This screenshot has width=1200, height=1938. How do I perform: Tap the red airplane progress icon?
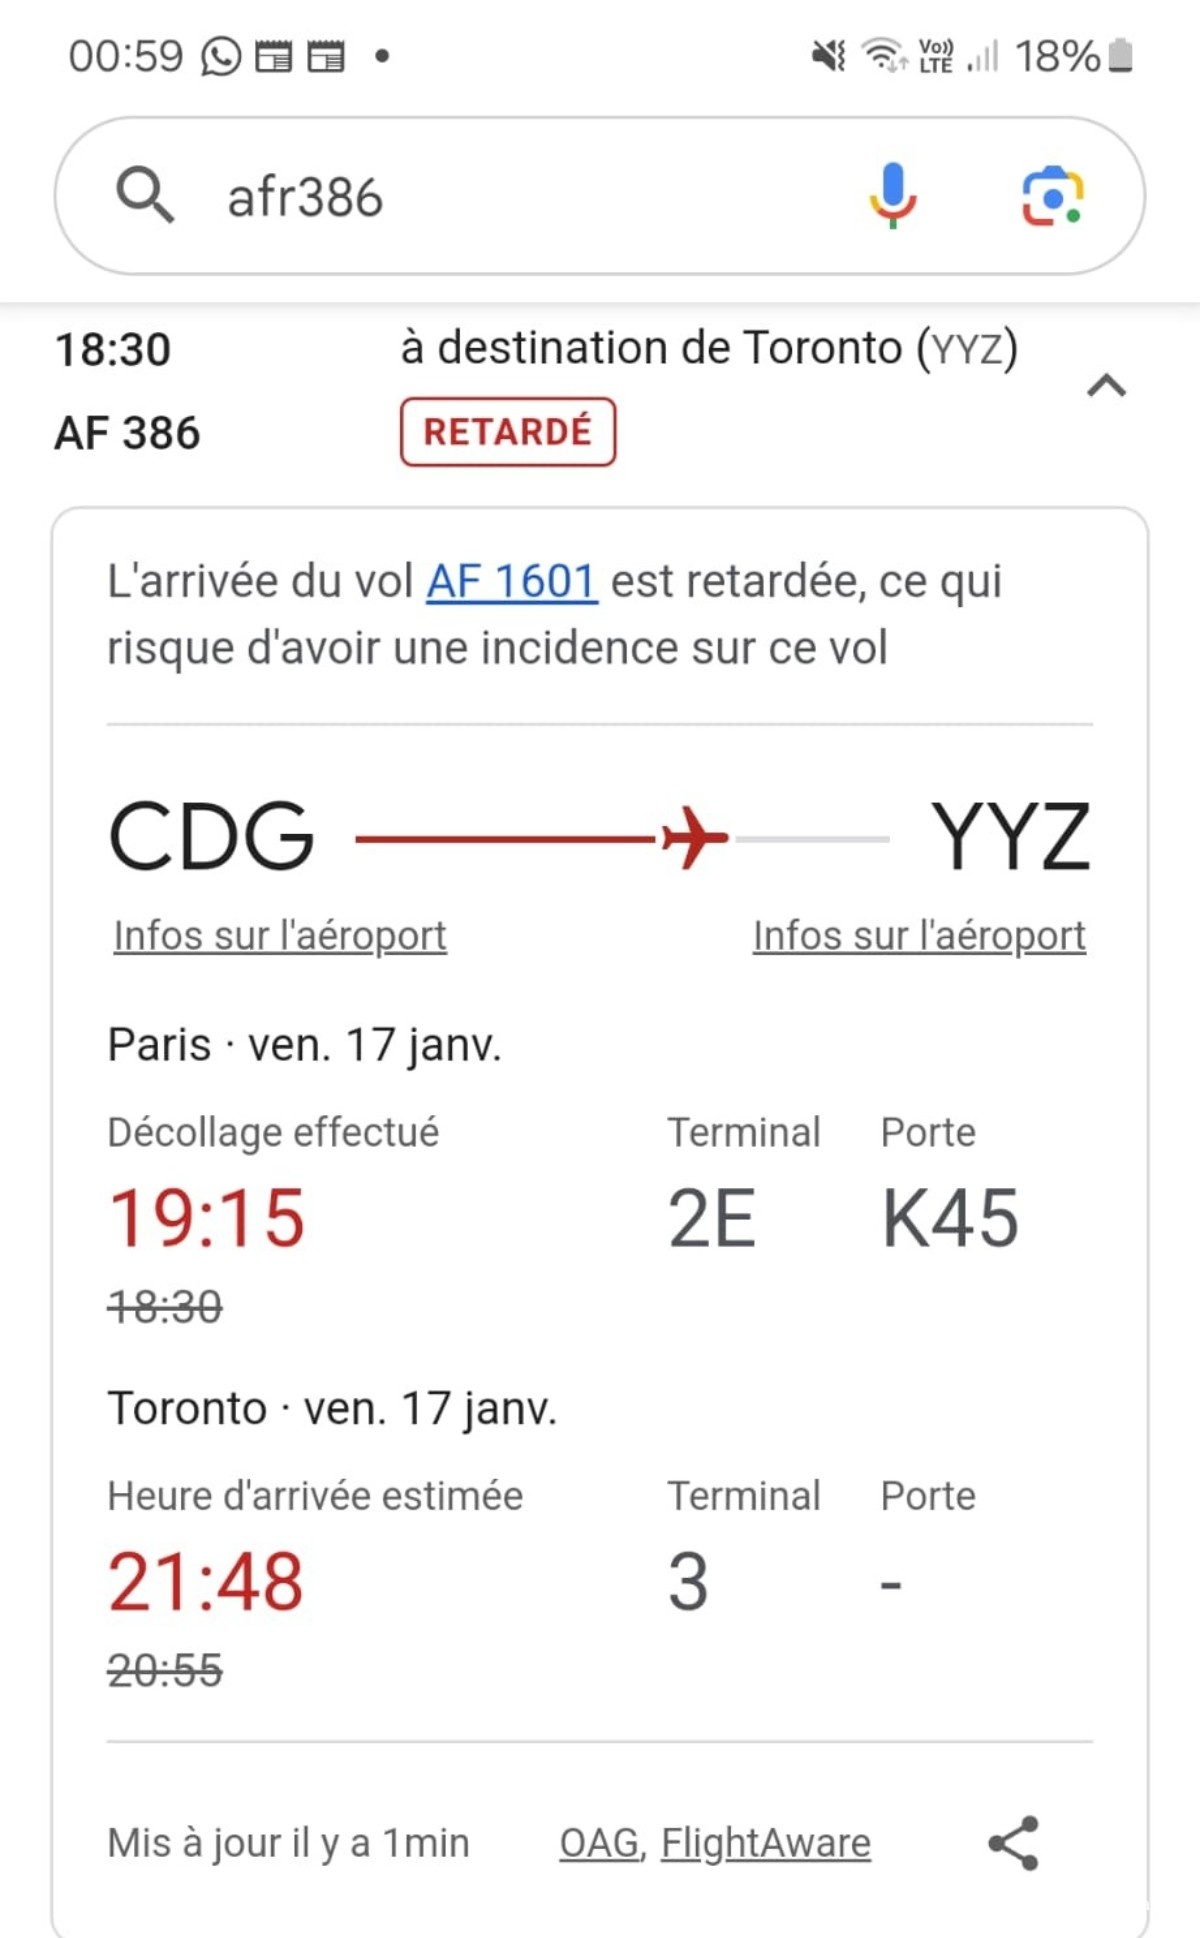click(x=694, y=838)
